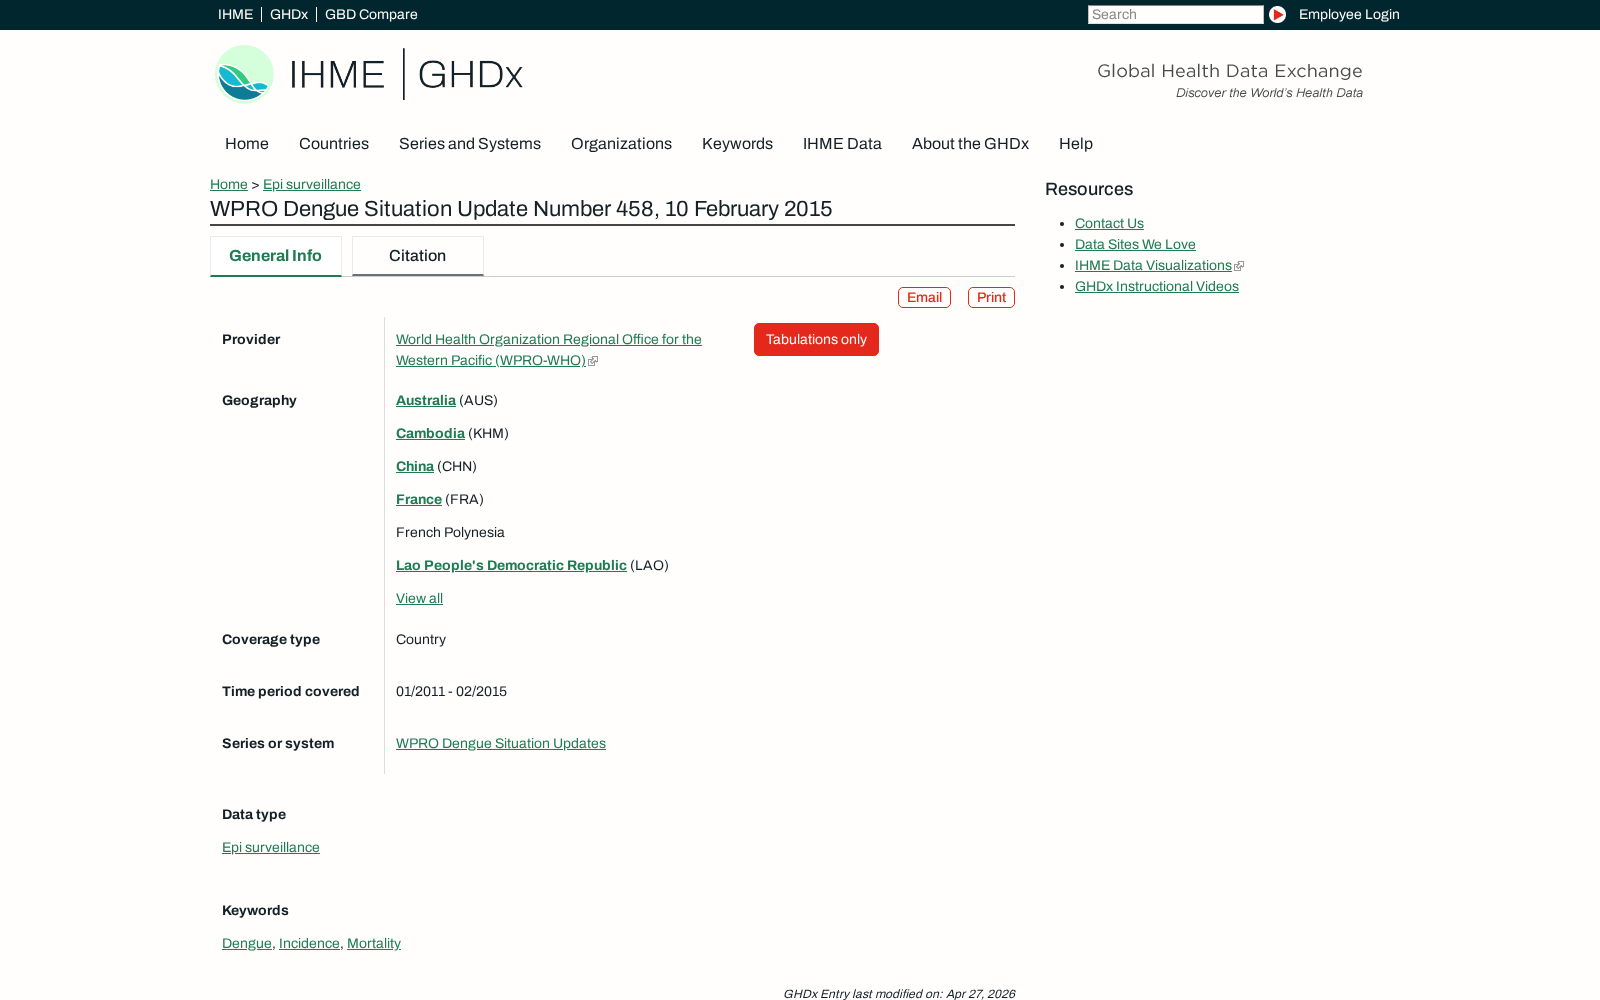Open the Incidence keyword link
This screenshot has width=1600, height=1000.
point(309,943)
